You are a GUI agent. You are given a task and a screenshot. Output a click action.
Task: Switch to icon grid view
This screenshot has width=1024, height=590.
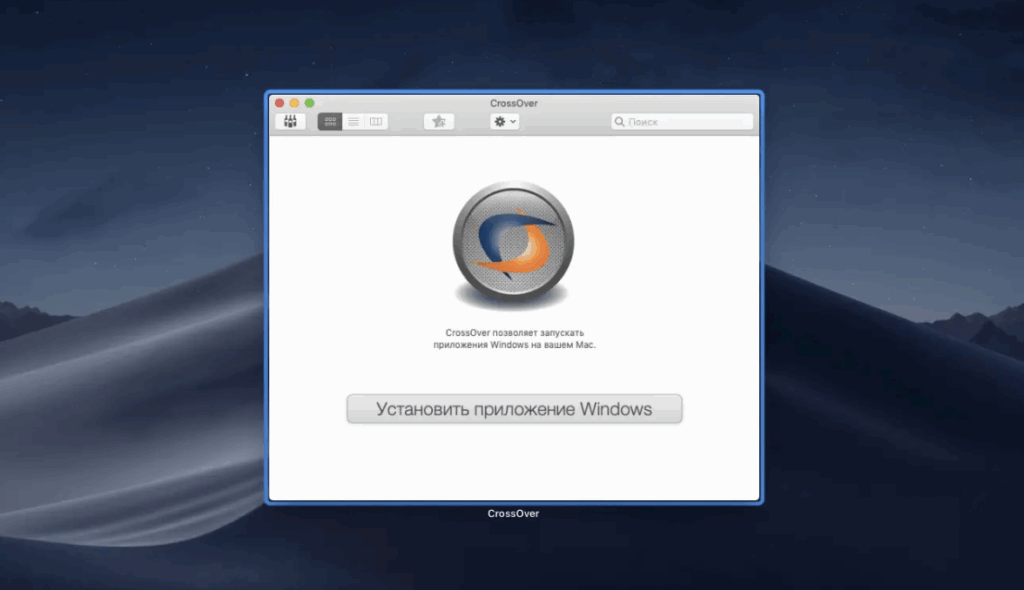[x=330, y=122]
